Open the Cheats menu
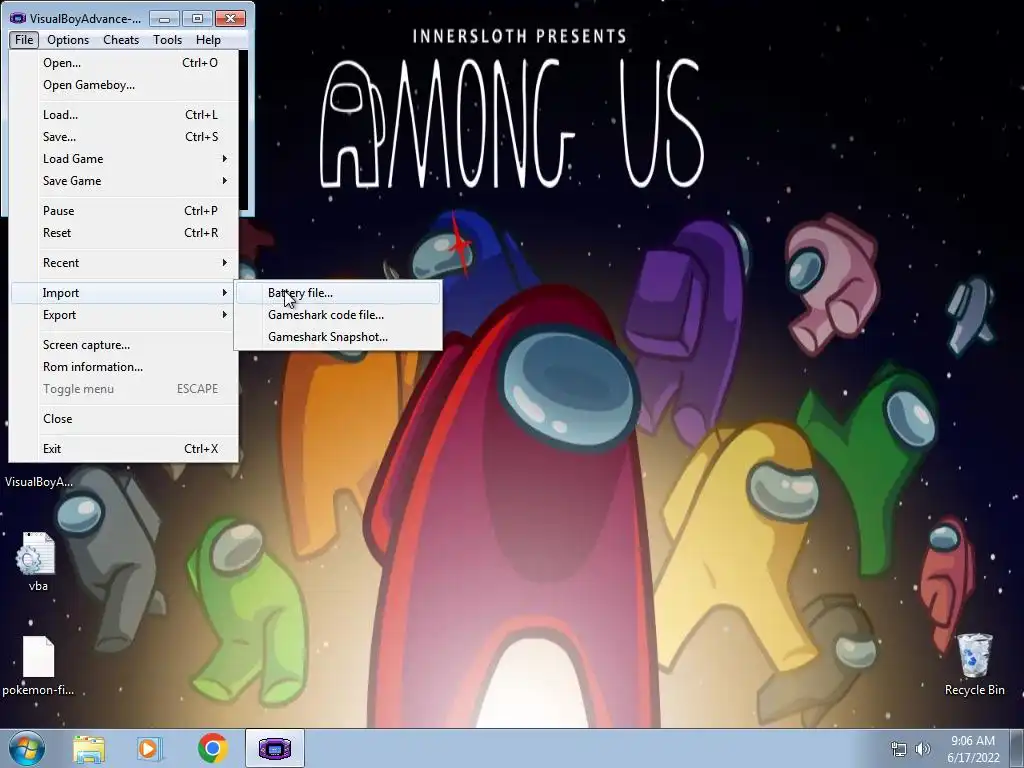This screenshot has height=768, width=1024. click(x=121, y=40)
